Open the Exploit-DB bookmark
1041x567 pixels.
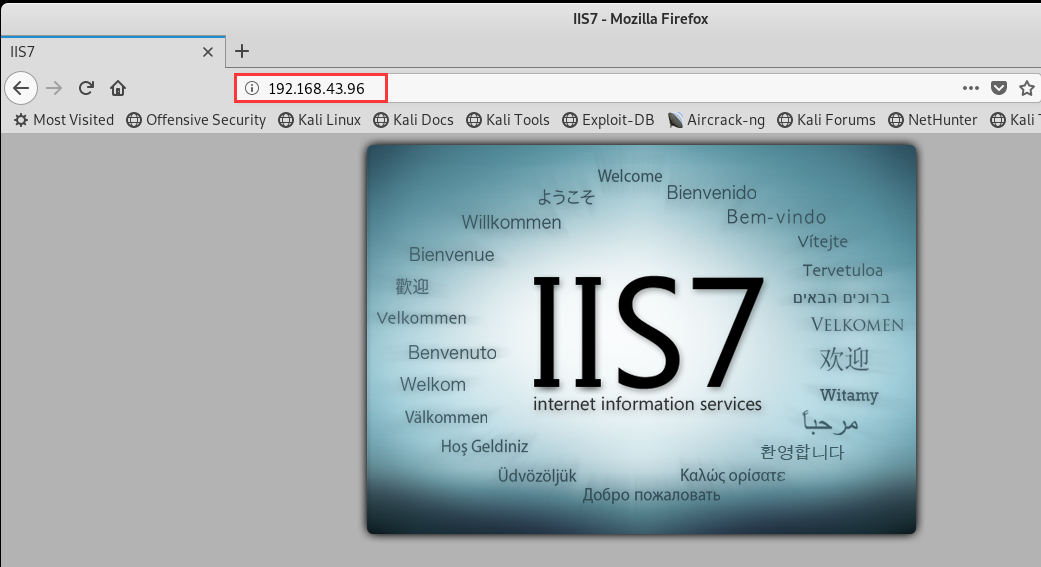pyautogui.click(x=608, y=120)
